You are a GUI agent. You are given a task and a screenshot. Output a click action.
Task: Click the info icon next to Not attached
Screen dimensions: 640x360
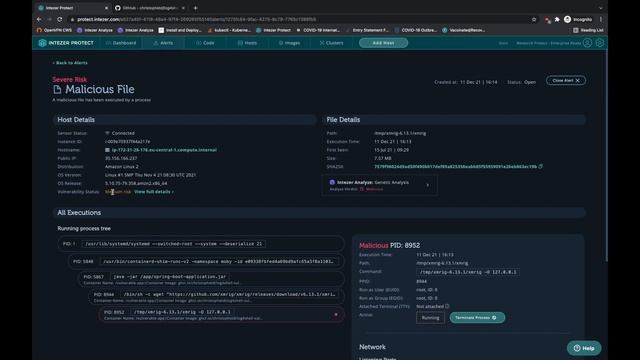[x=447, y=306]
